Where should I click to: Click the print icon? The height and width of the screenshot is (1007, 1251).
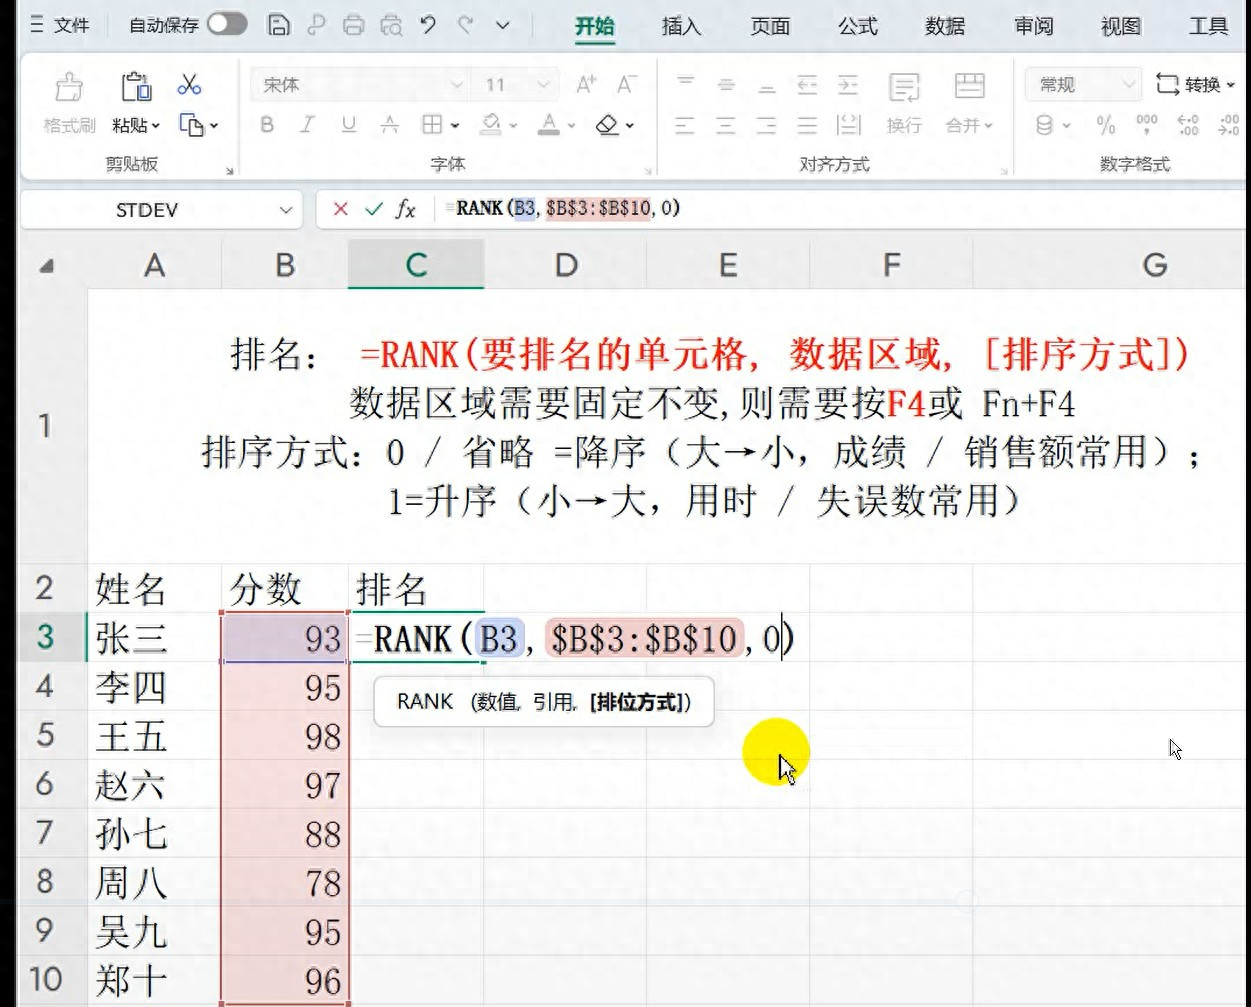click(353, 25)
